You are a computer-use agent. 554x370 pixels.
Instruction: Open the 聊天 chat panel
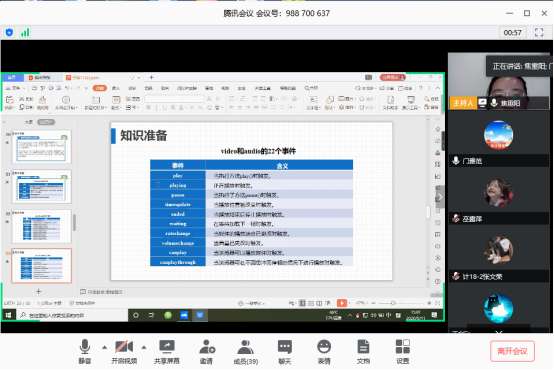[x=285, y=351]
